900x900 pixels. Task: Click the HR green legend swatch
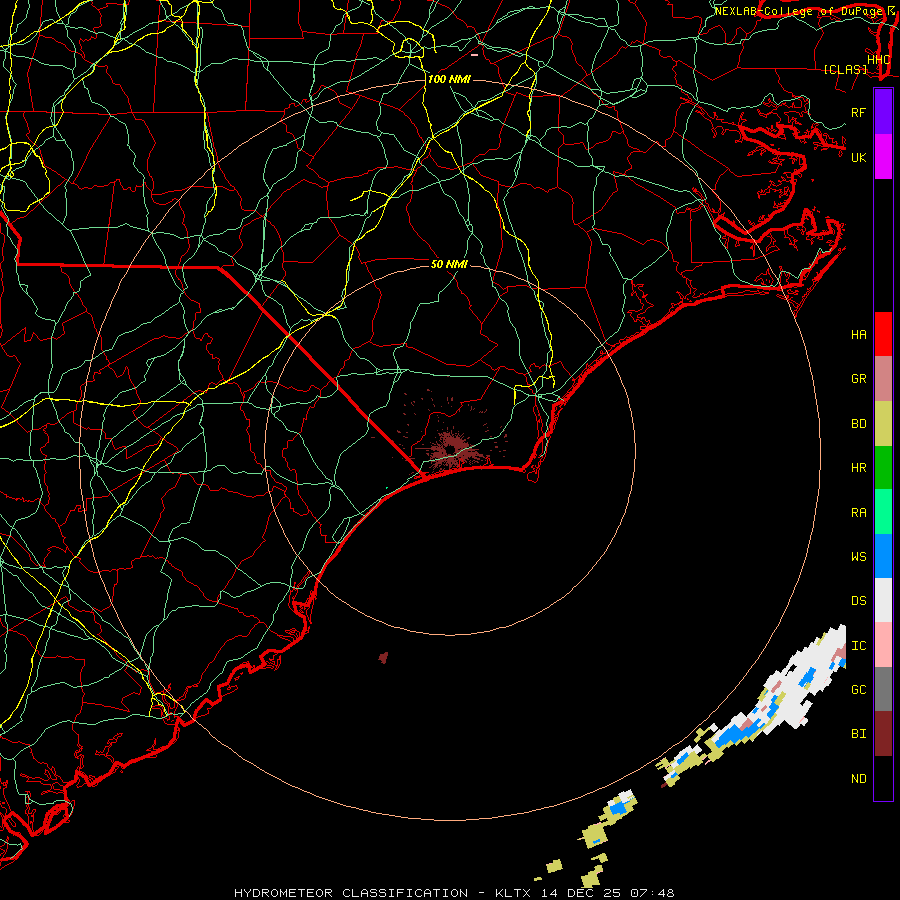[x=883, y=468]
